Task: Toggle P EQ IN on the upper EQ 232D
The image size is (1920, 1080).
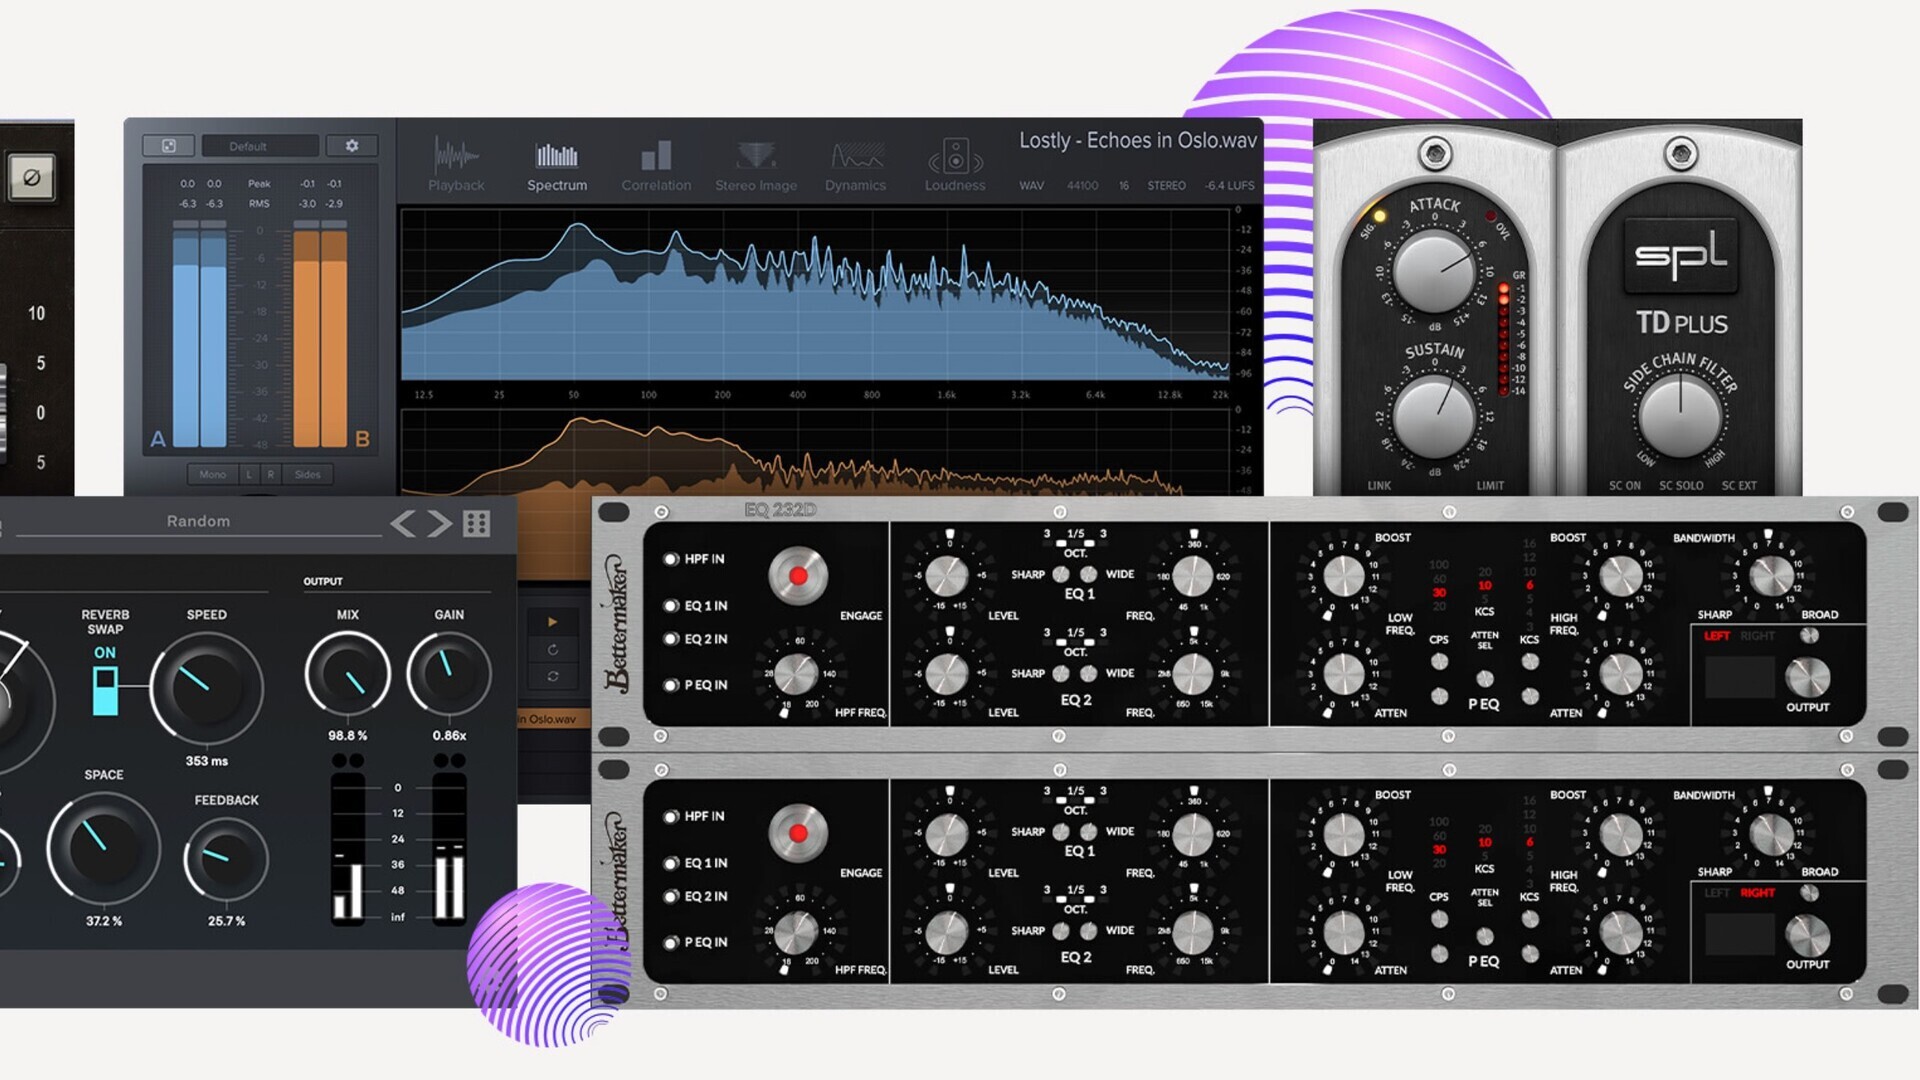Action: click(x=671, y=685)
